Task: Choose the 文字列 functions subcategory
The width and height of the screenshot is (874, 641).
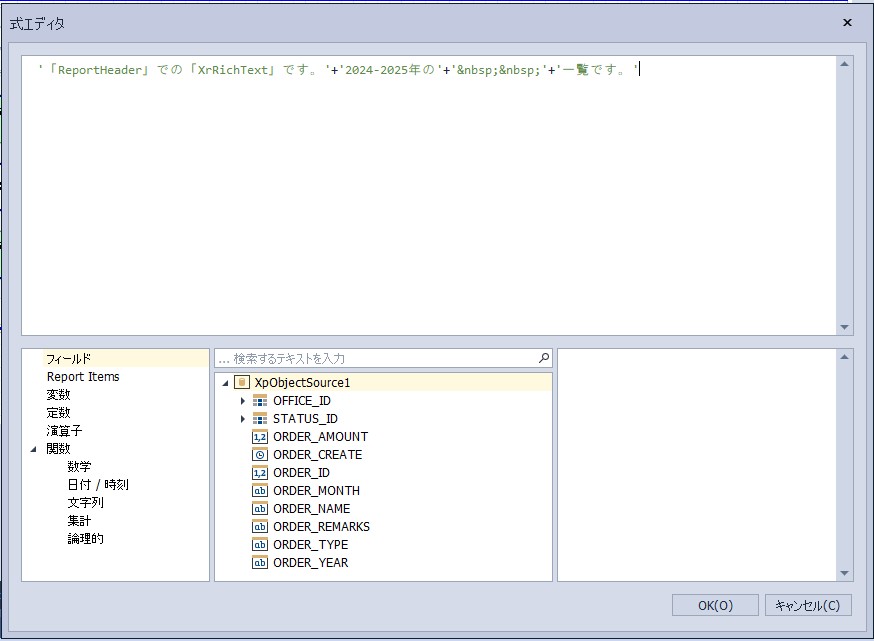Action: 86,503
